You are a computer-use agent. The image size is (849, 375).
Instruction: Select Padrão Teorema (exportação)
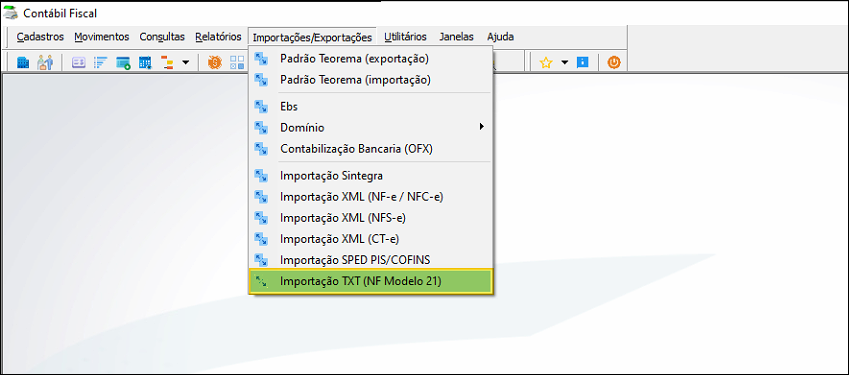pos(371,58)
